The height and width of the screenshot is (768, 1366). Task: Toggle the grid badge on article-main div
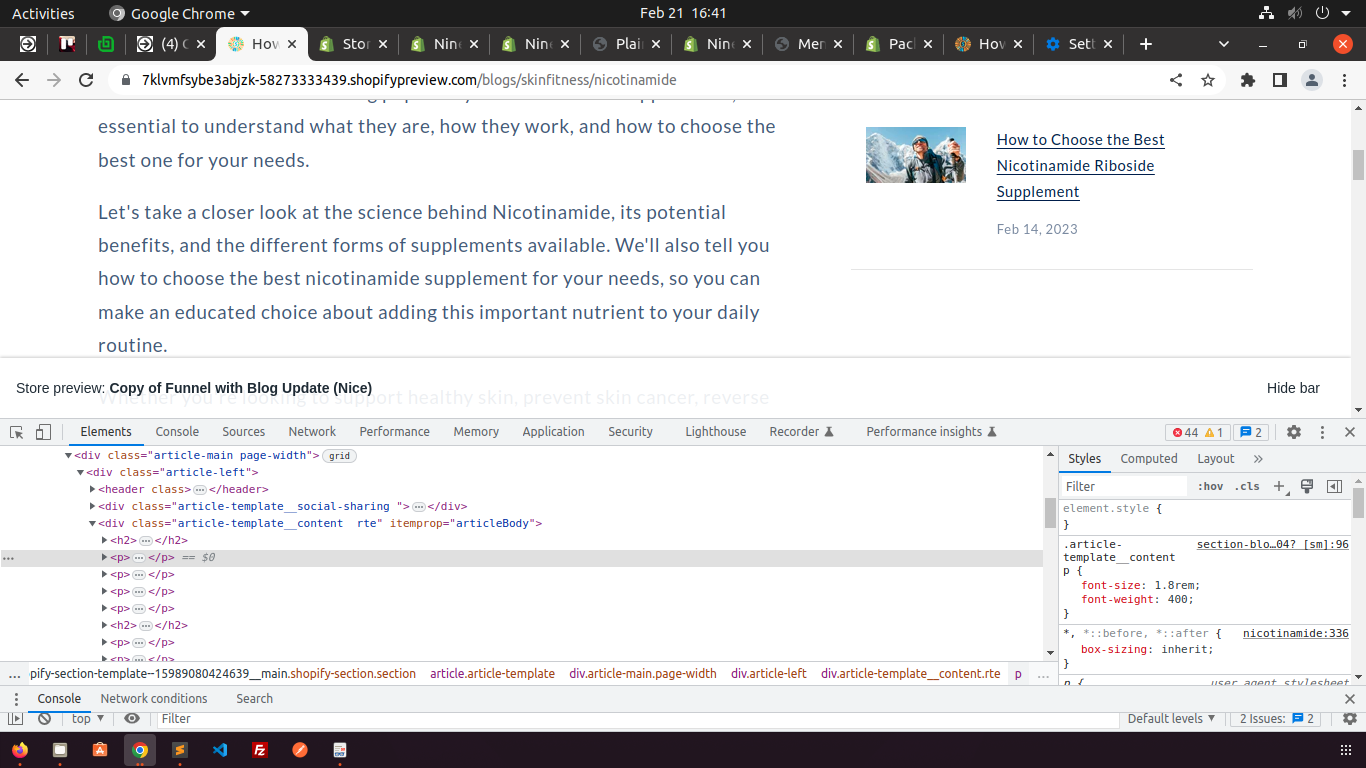click(x=340, y=456)
